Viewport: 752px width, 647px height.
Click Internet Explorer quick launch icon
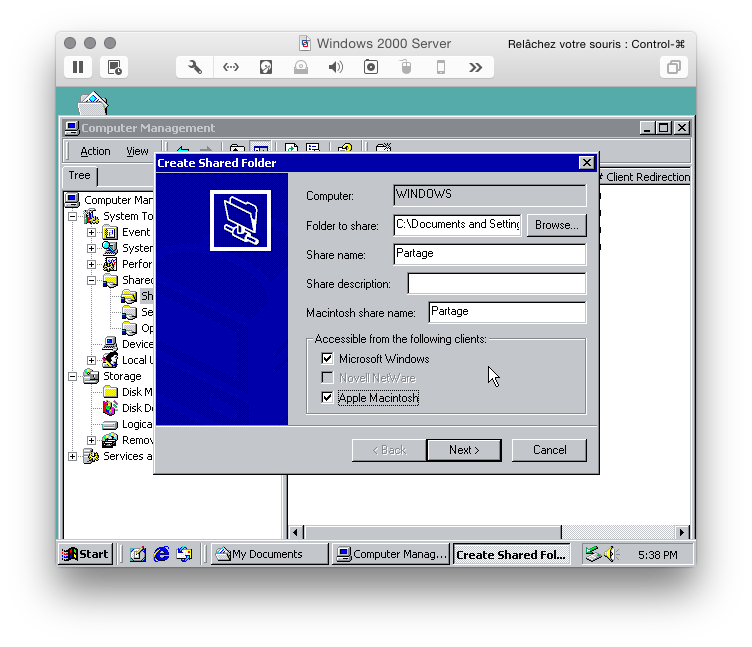coord(161,554)
